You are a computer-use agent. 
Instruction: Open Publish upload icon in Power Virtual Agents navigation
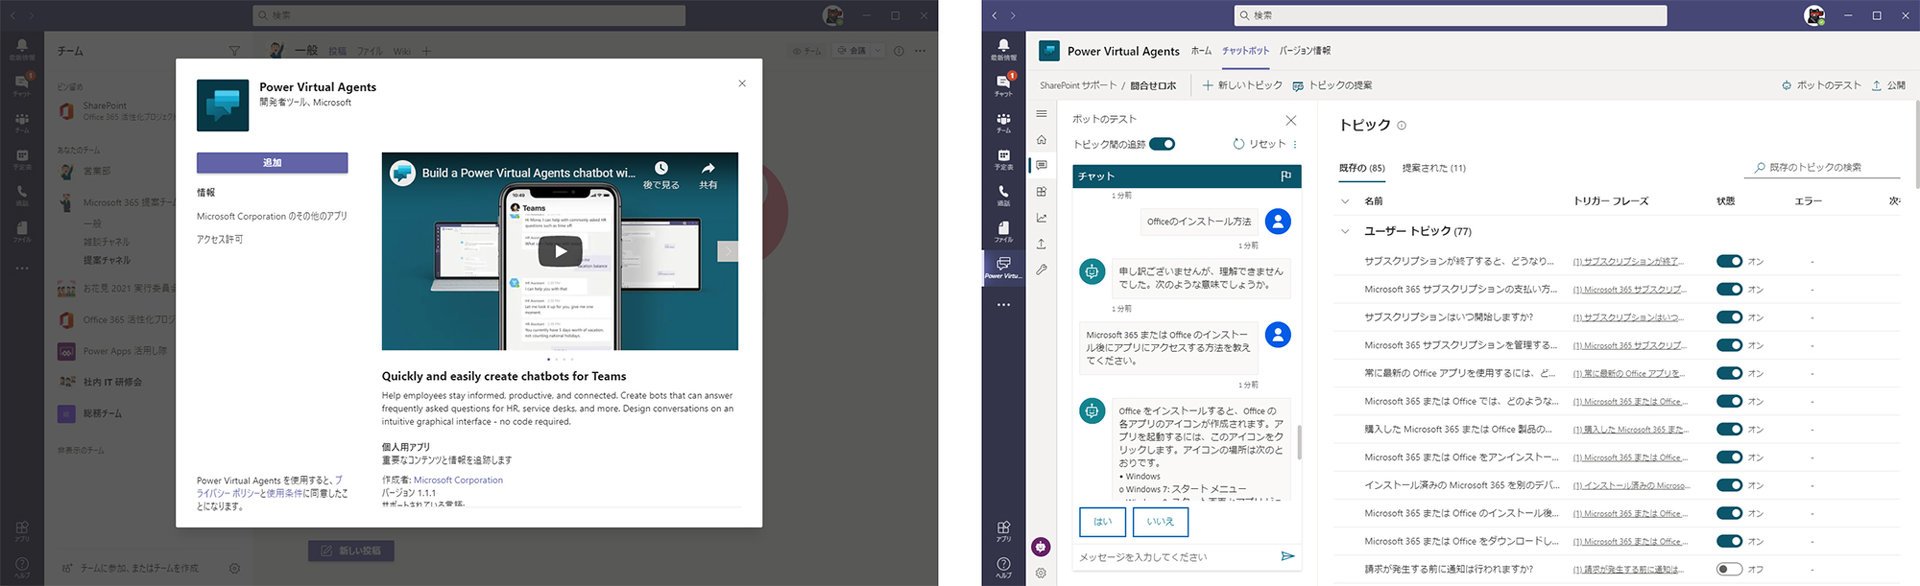(x=1041, y=243)
